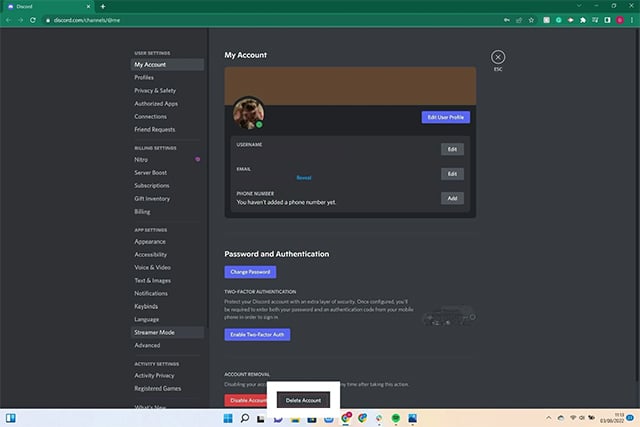
Task: Open Windows taskbar search
Action: 245,416
